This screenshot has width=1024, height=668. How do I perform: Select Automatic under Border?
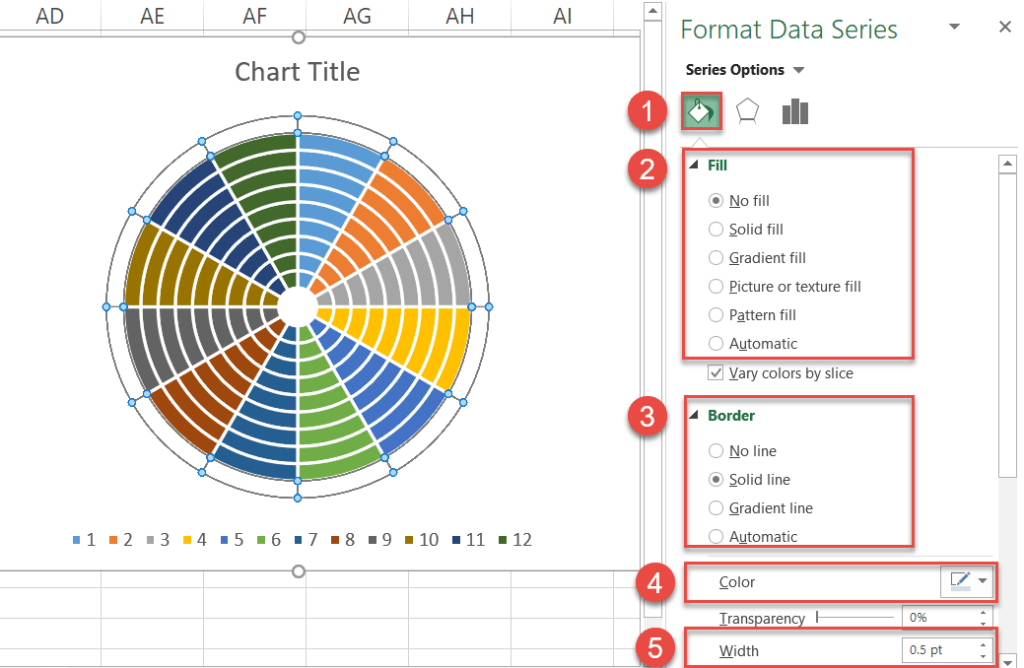tap(716, 536)
